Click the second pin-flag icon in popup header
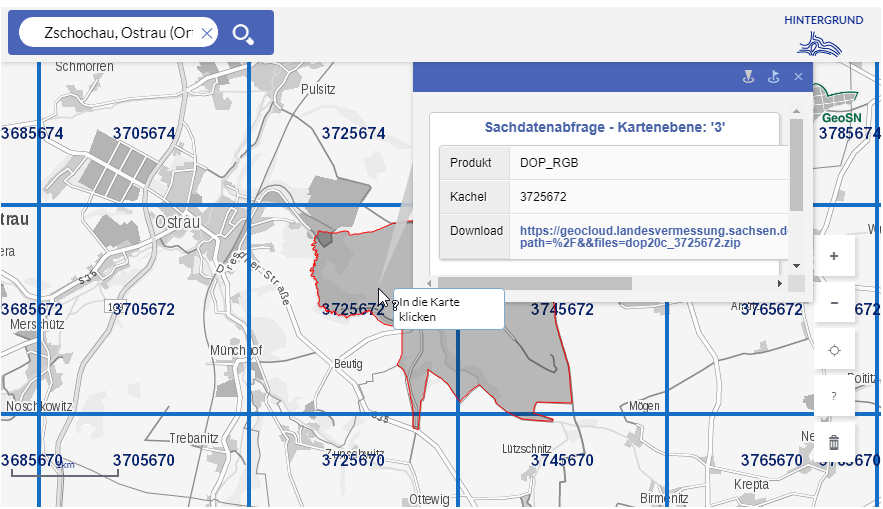Image resolution: width=883 pixels, height=509 pixels. 772,76
